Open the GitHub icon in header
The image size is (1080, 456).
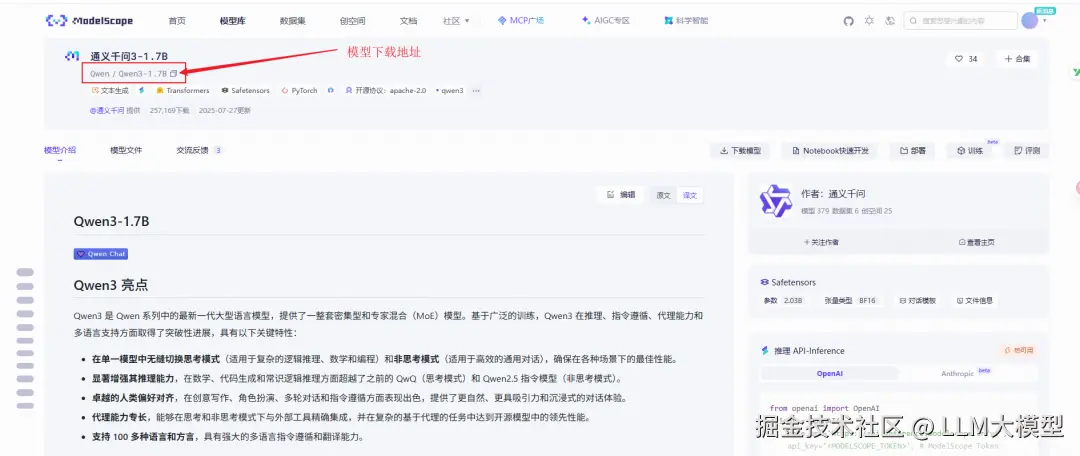[849, 21]
